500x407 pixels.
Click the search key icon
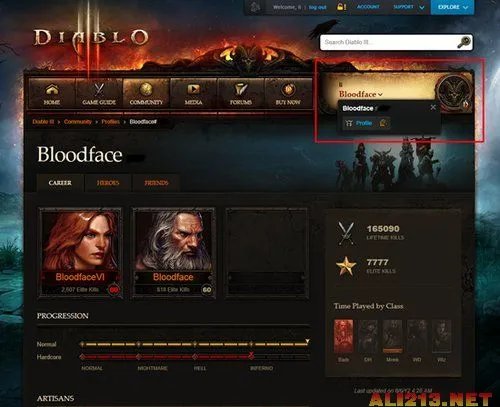click(464, 42)
